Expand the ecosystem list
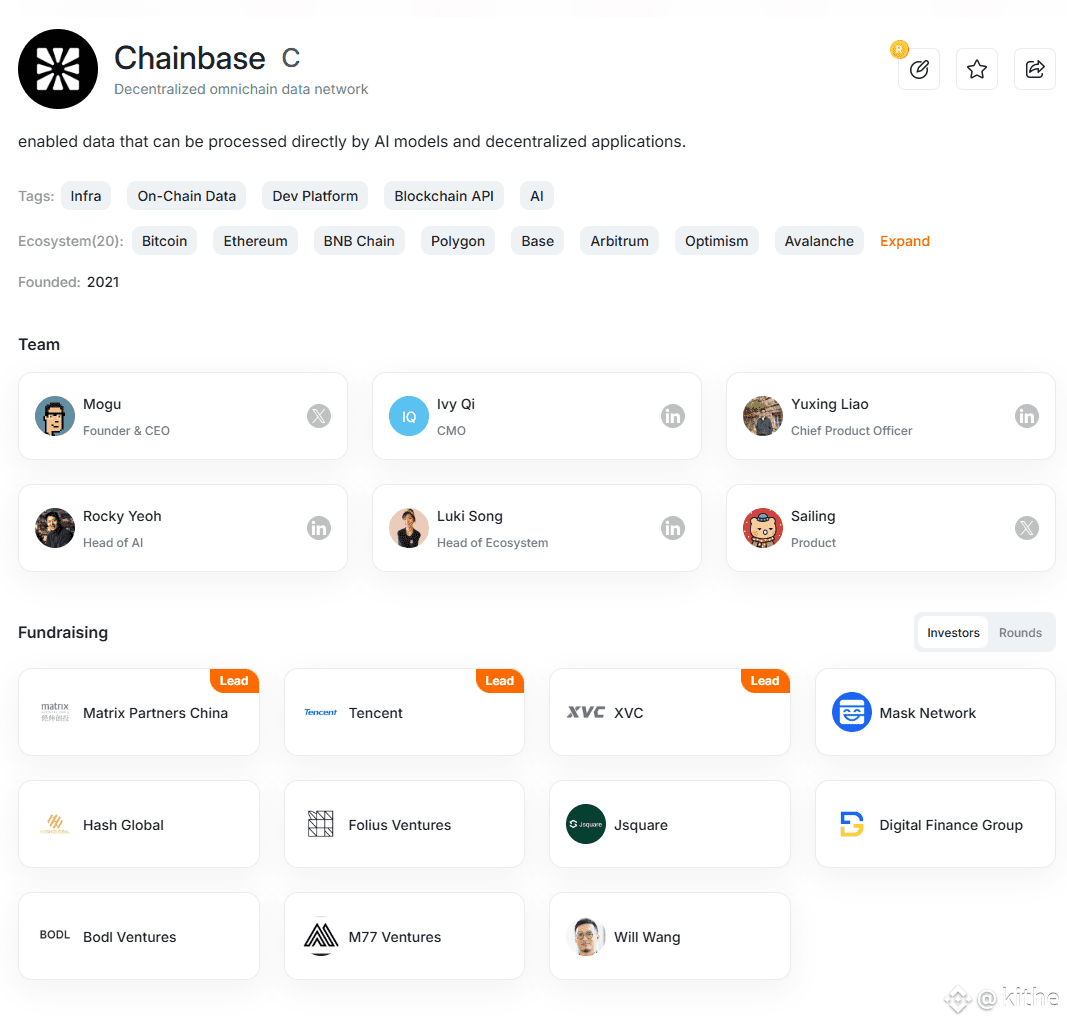This screenshot has width=1067, height=1025. (x=904, y=241)
